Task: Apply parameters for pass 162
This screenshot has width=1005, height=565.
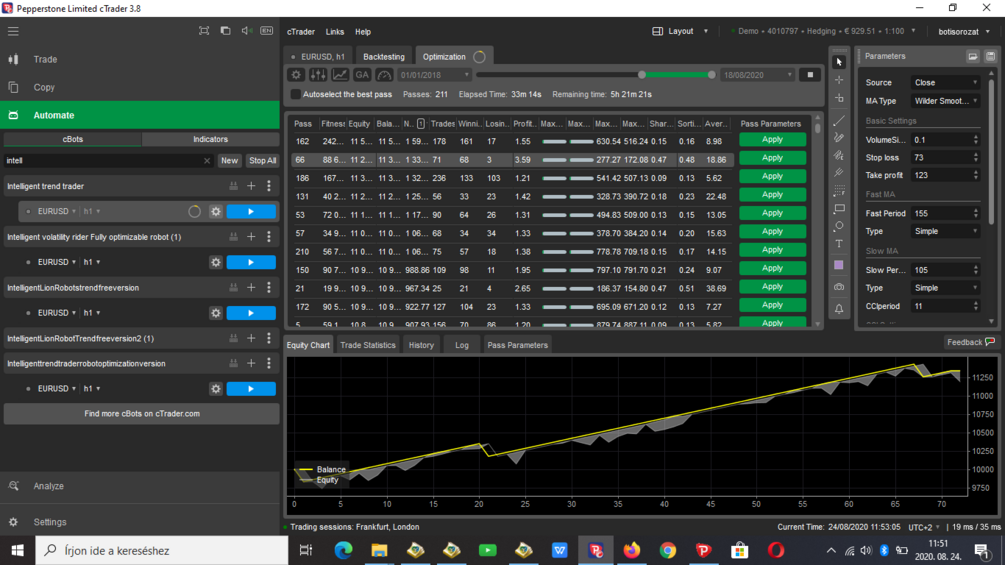Action: (x=772, y=140)
